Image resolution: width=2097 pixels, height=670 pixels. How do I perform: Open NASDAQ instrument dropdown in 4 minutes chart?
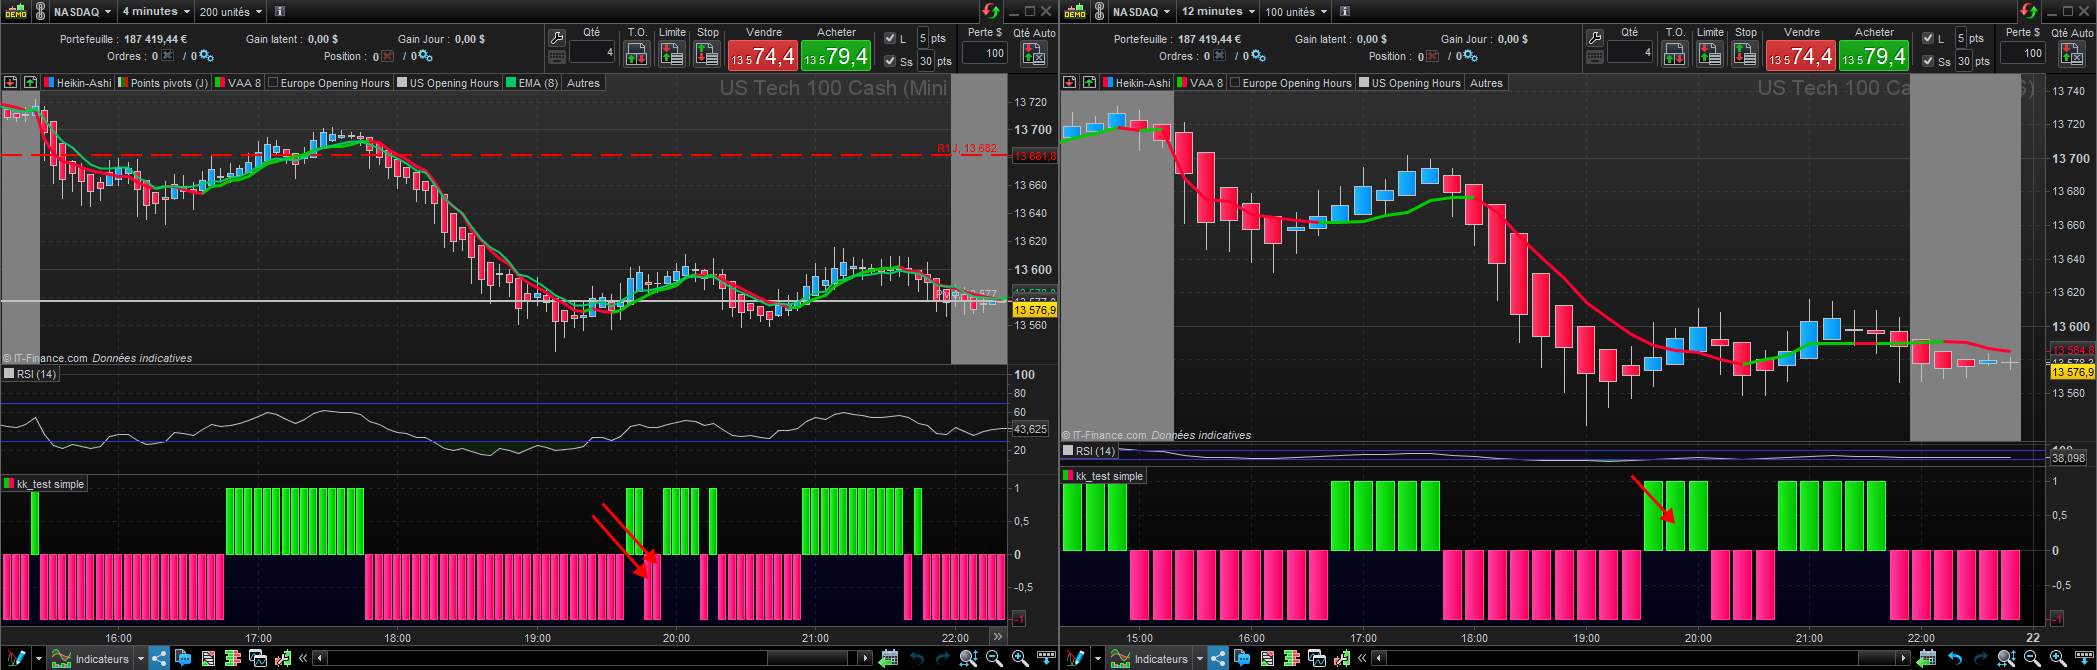83,12
